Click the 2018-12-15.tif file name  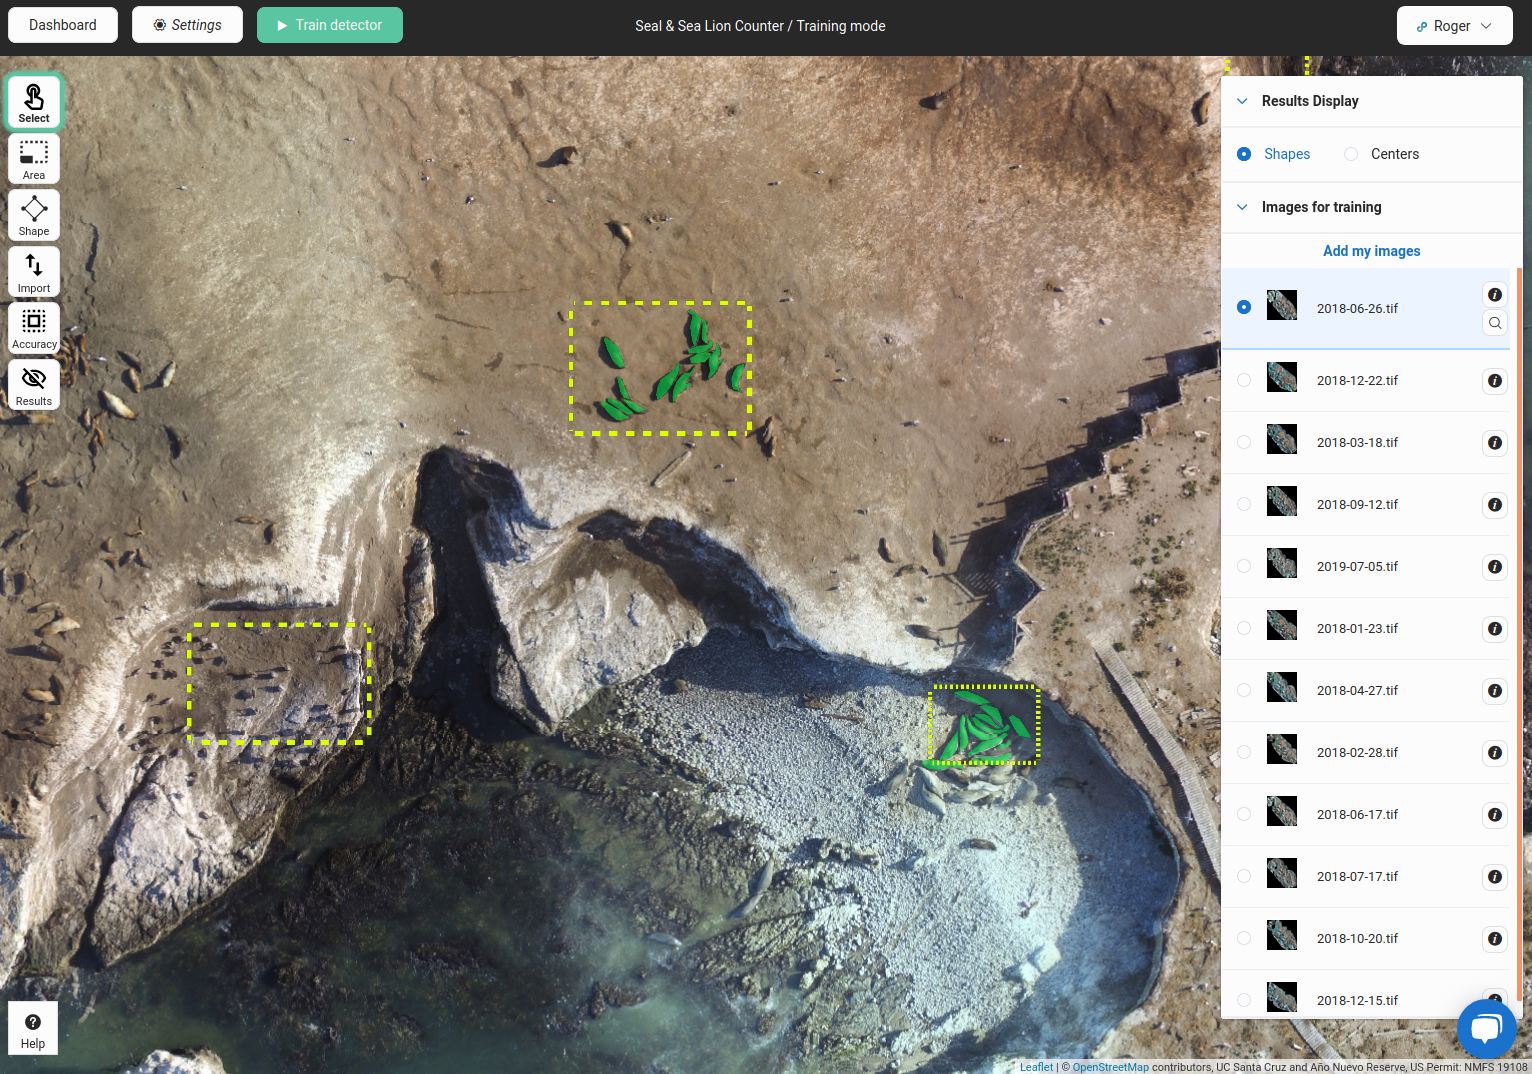pos(1357,1001)
